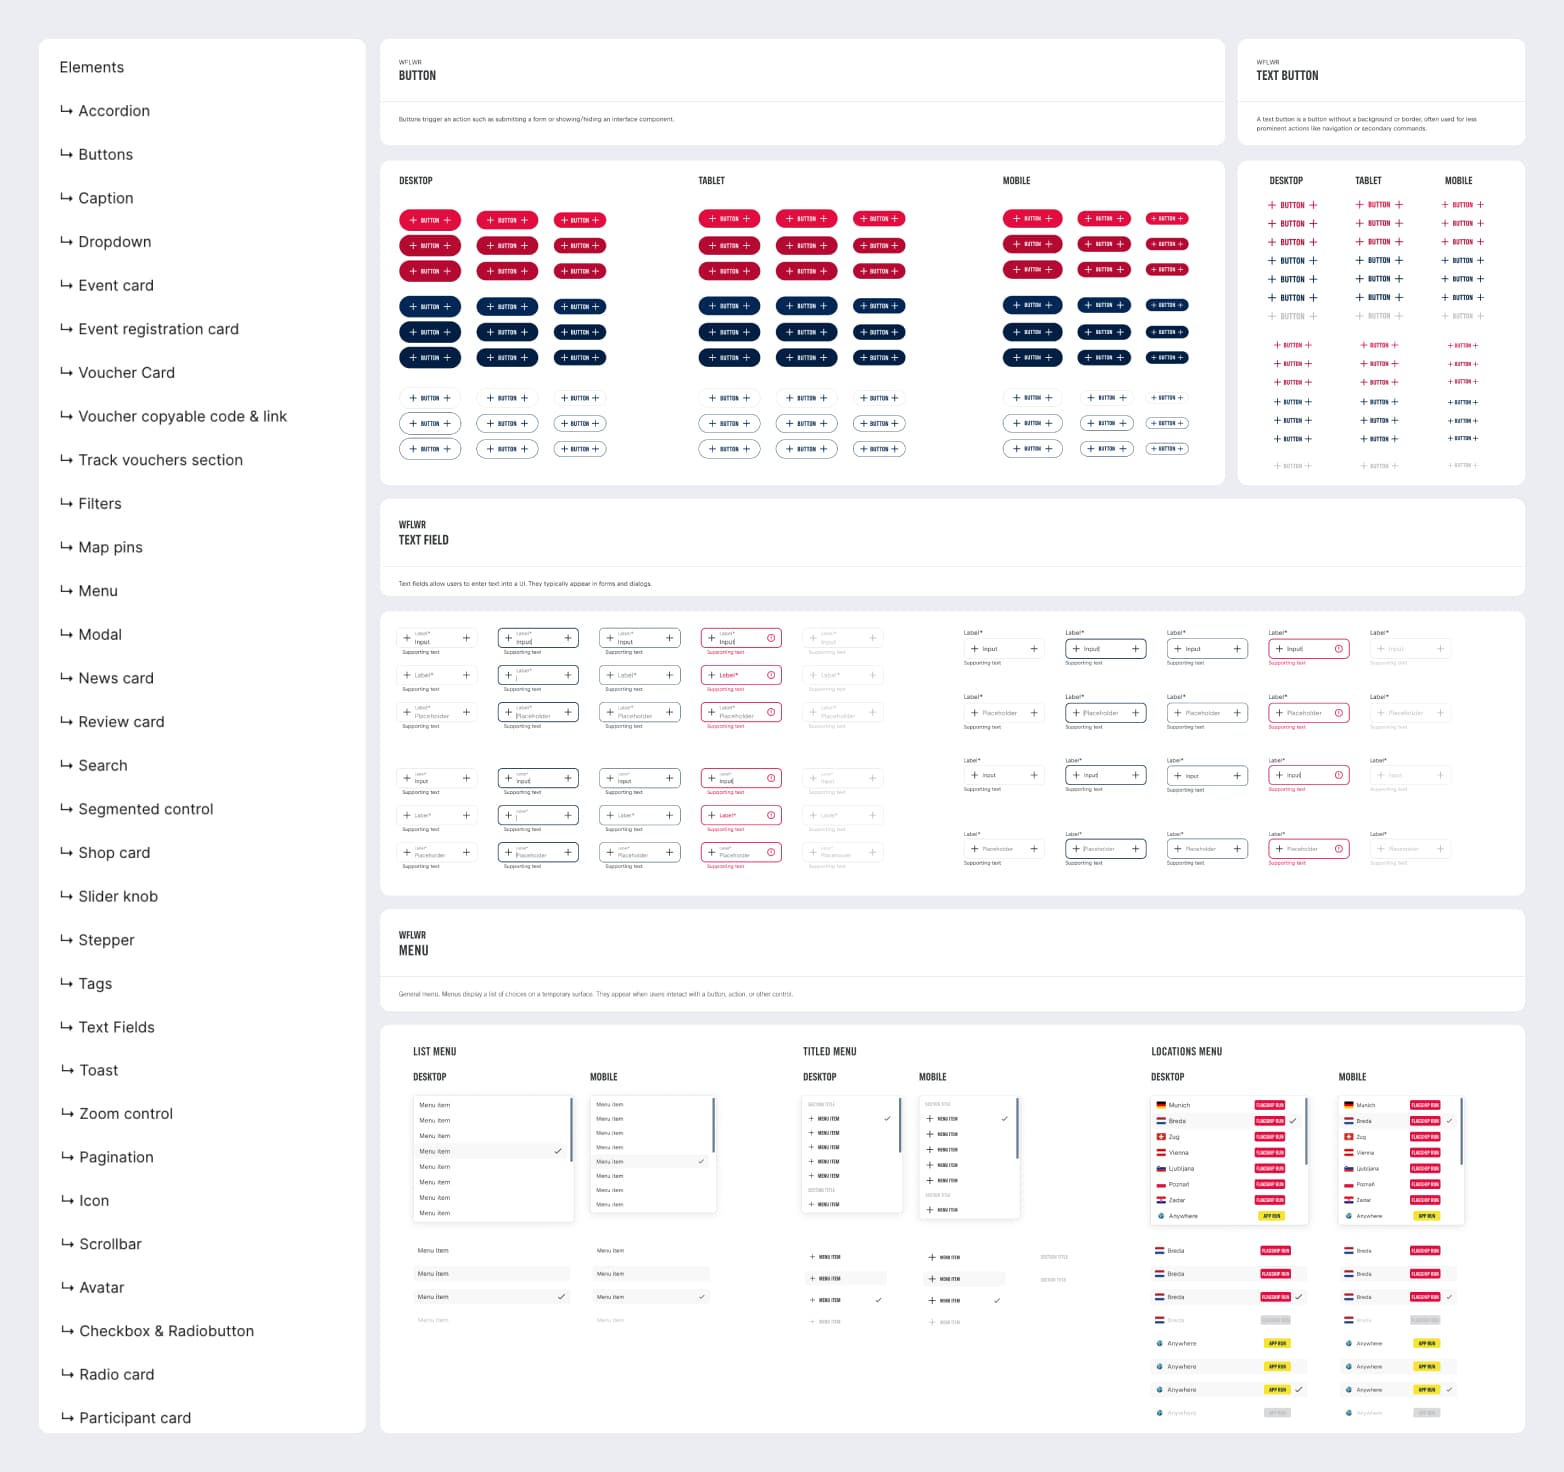Click the arrow icon beside Accordion in sidebar

pos(66,110)
